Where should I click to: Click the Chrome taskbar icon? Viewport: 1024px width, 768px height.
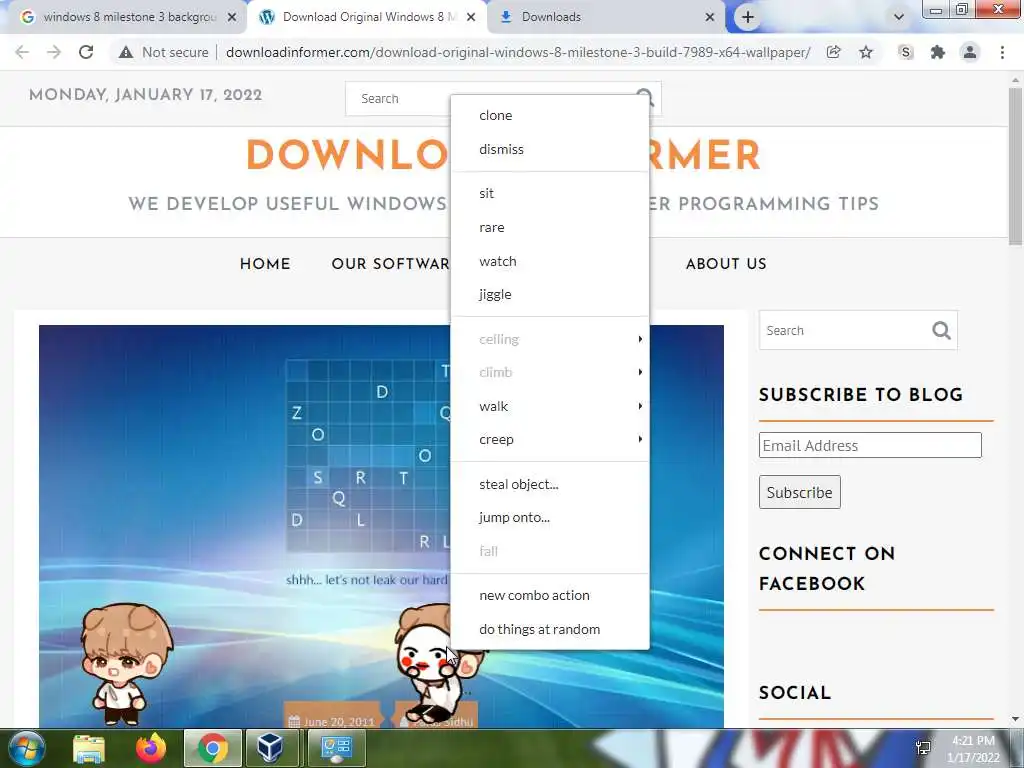213,748
